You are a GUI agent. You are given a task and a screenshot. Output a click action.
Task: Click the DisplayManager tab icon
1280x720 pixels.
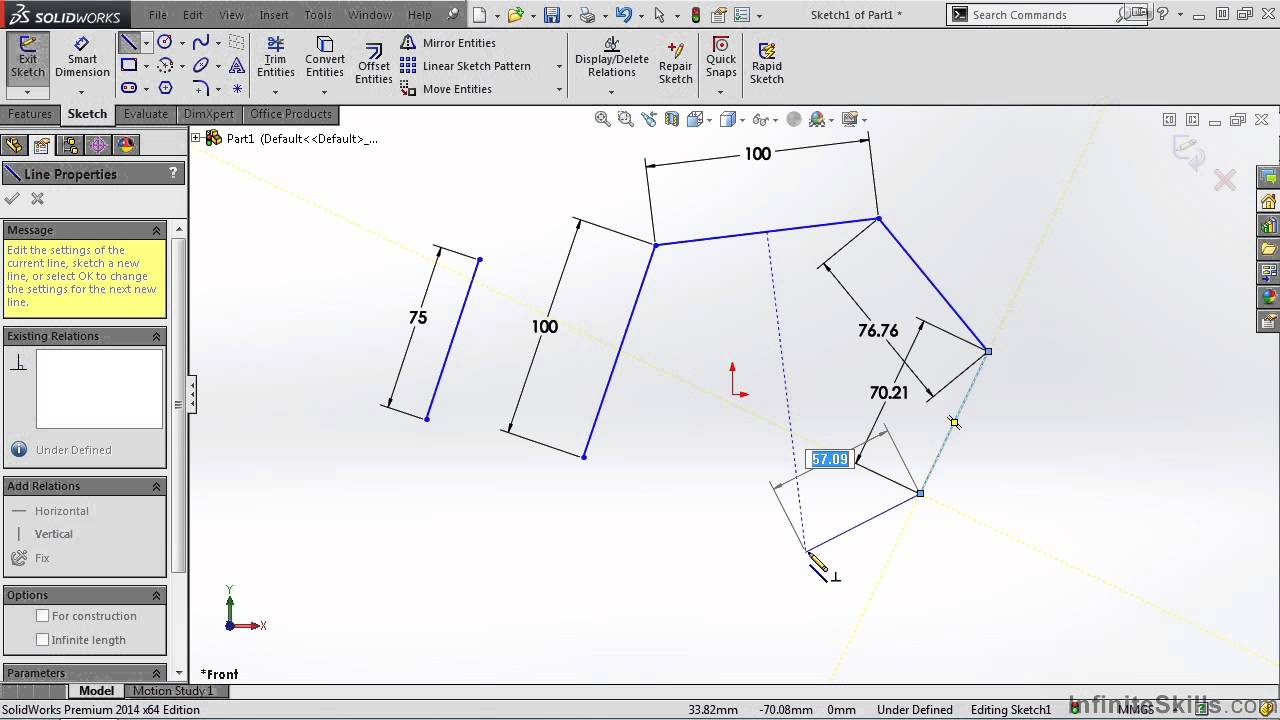tap(126, 145)
